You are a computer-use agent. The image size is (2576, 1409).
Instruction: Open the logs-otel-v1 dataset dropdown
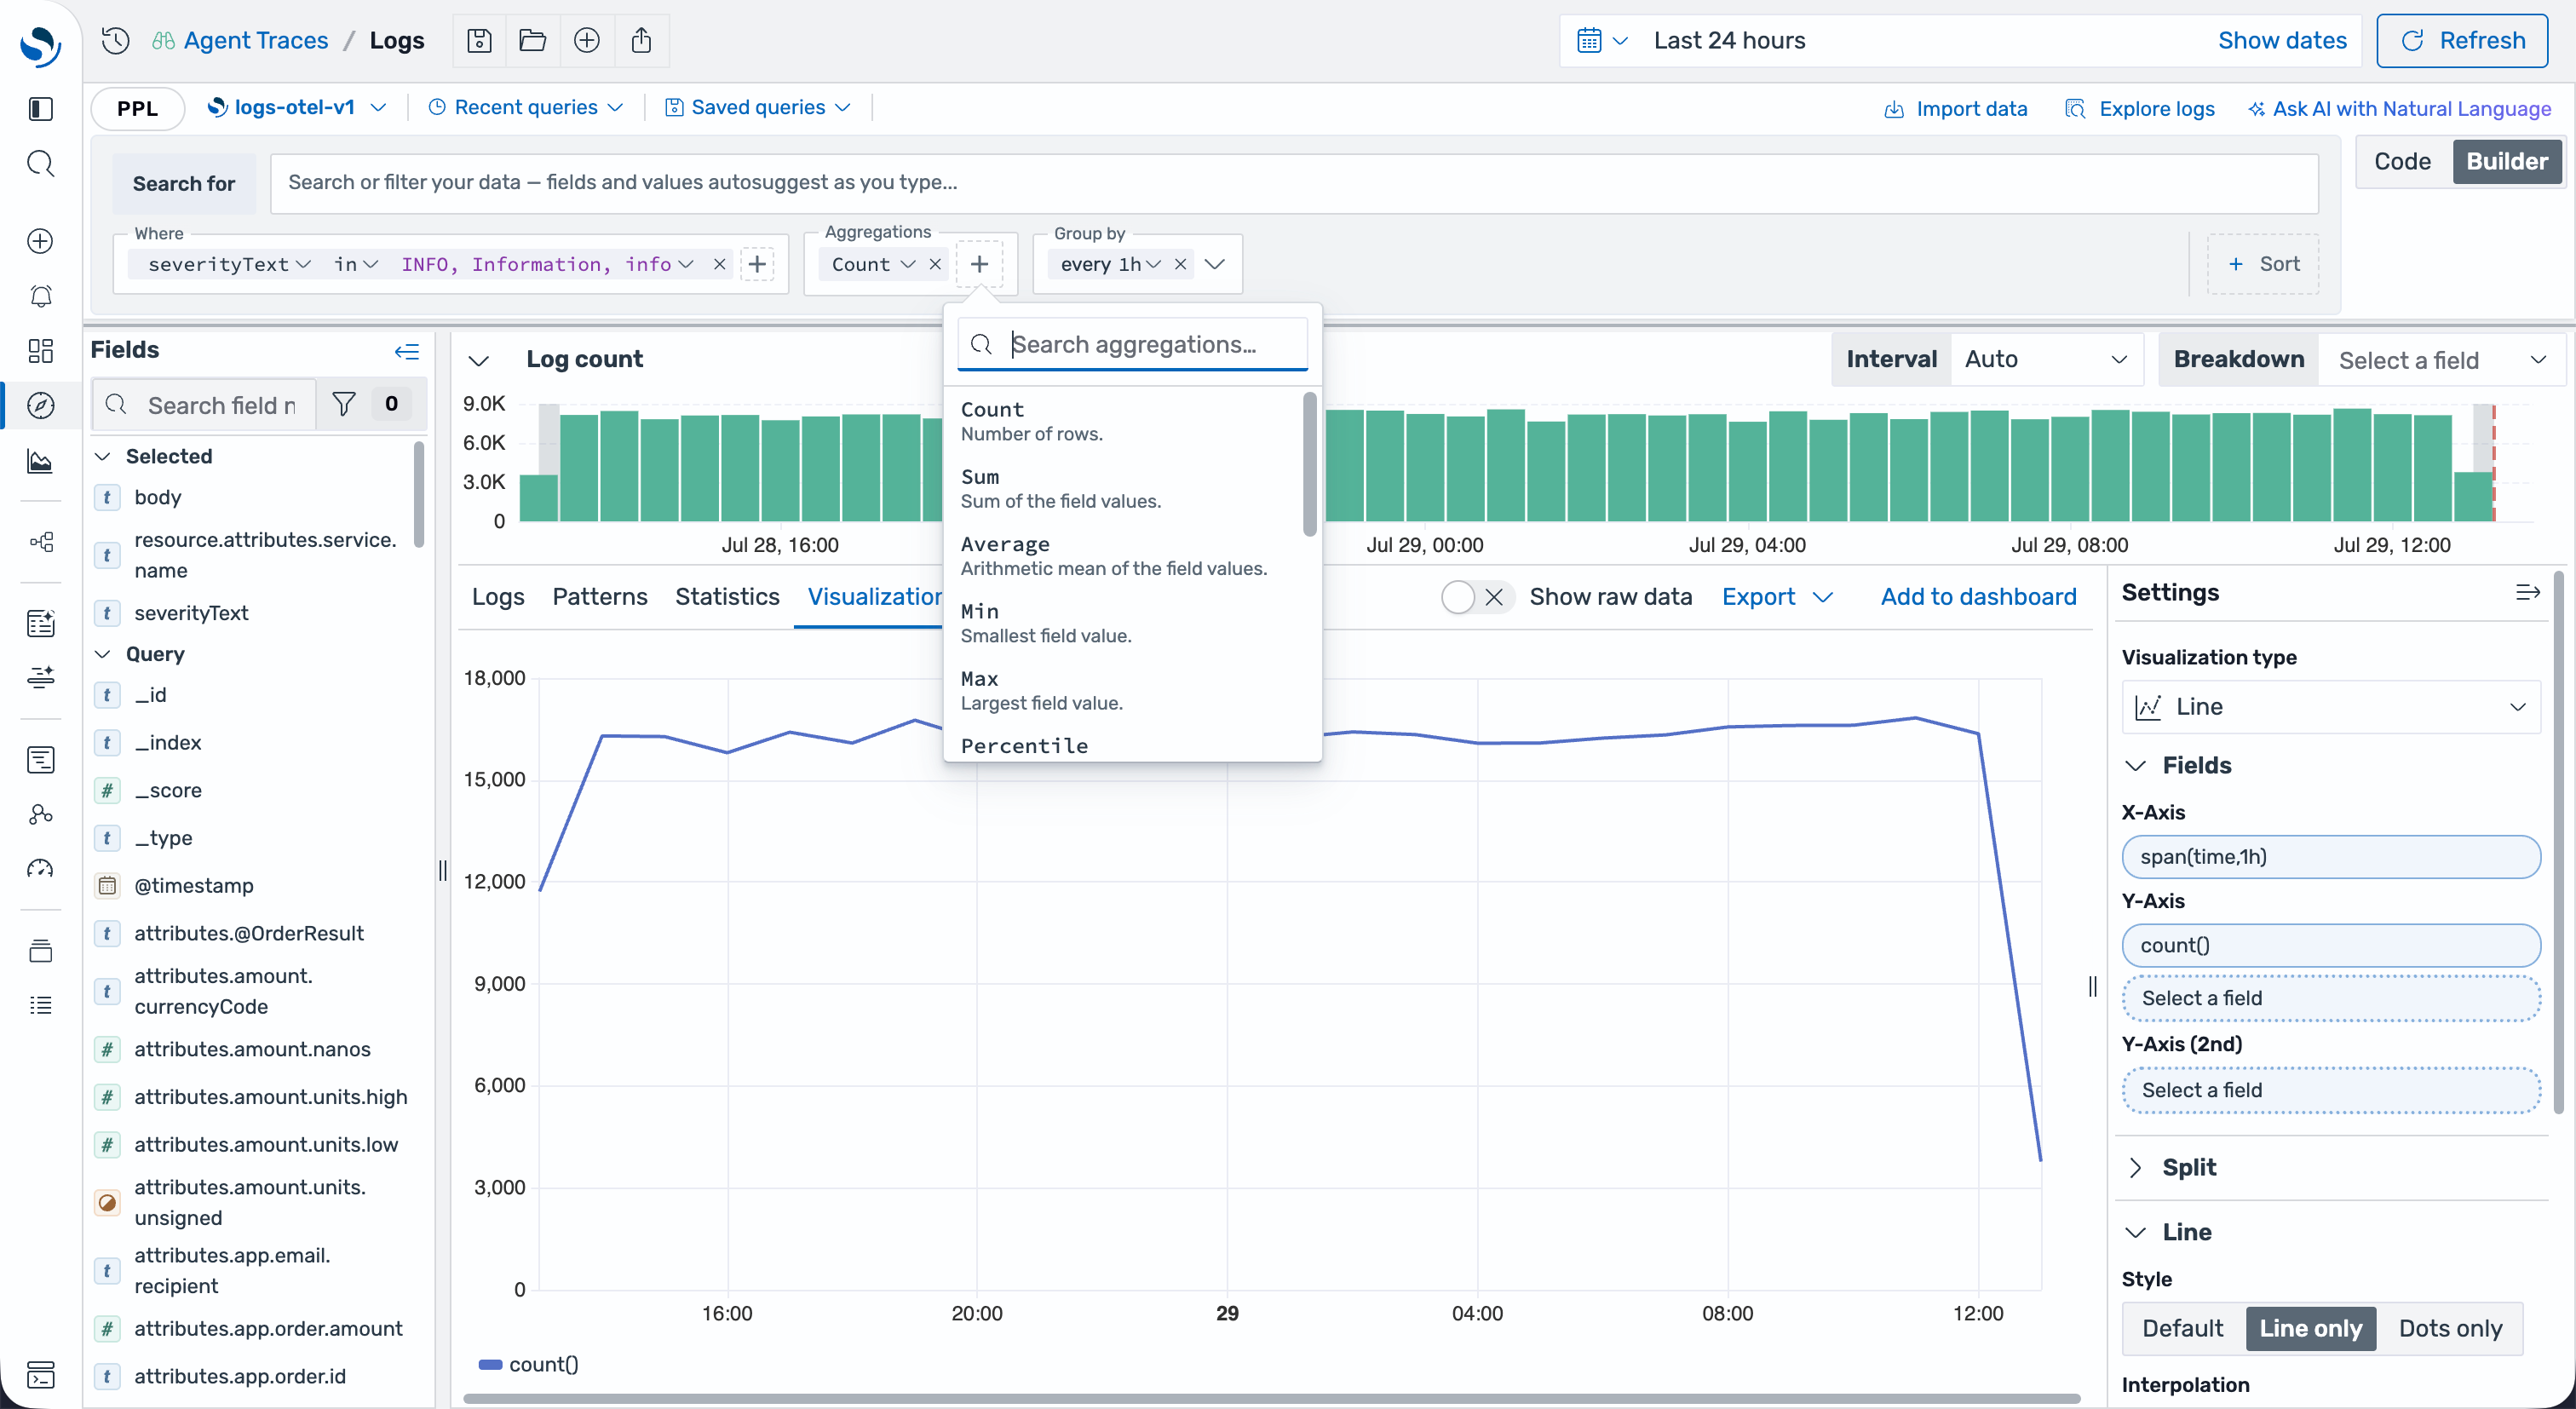[296, 108]
